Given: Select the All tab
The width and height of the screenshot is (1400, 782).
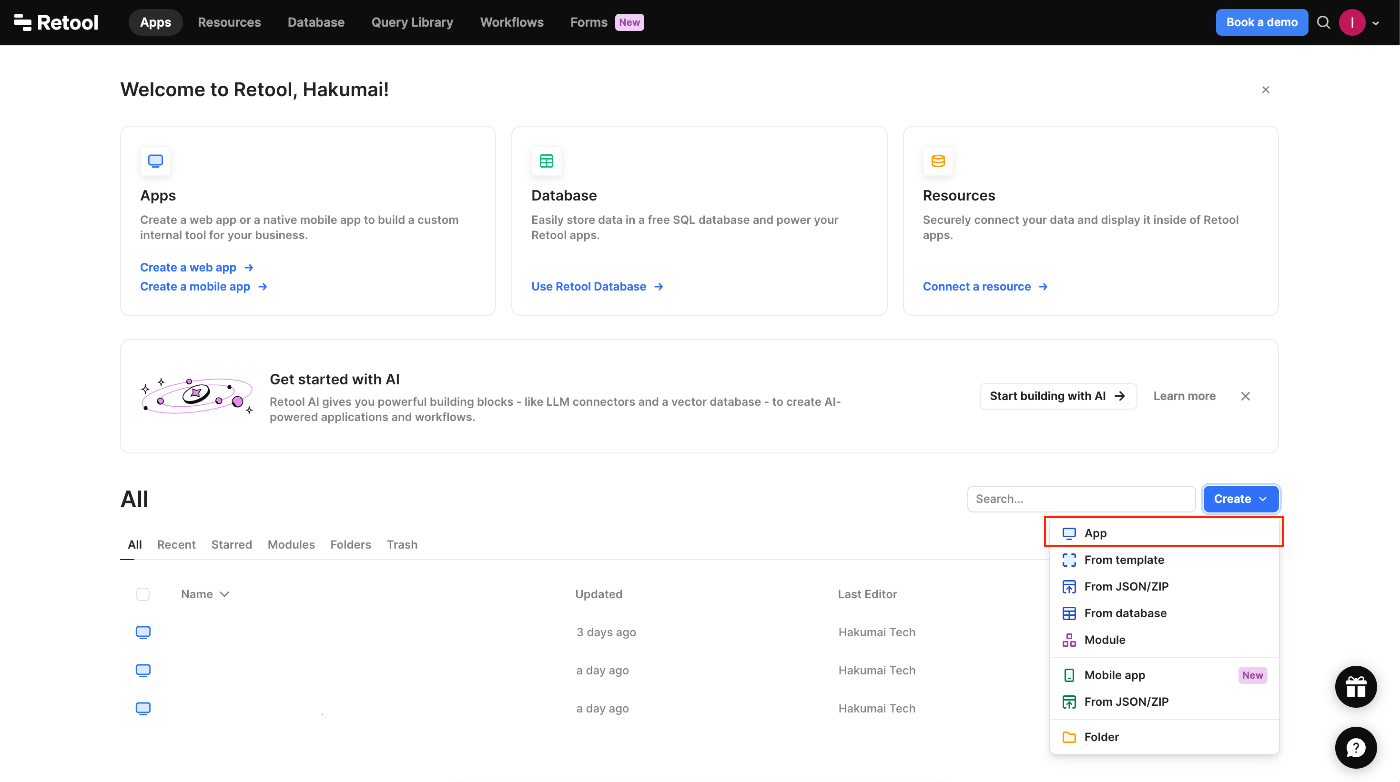Looking at the screenshot, I should 135,545.
